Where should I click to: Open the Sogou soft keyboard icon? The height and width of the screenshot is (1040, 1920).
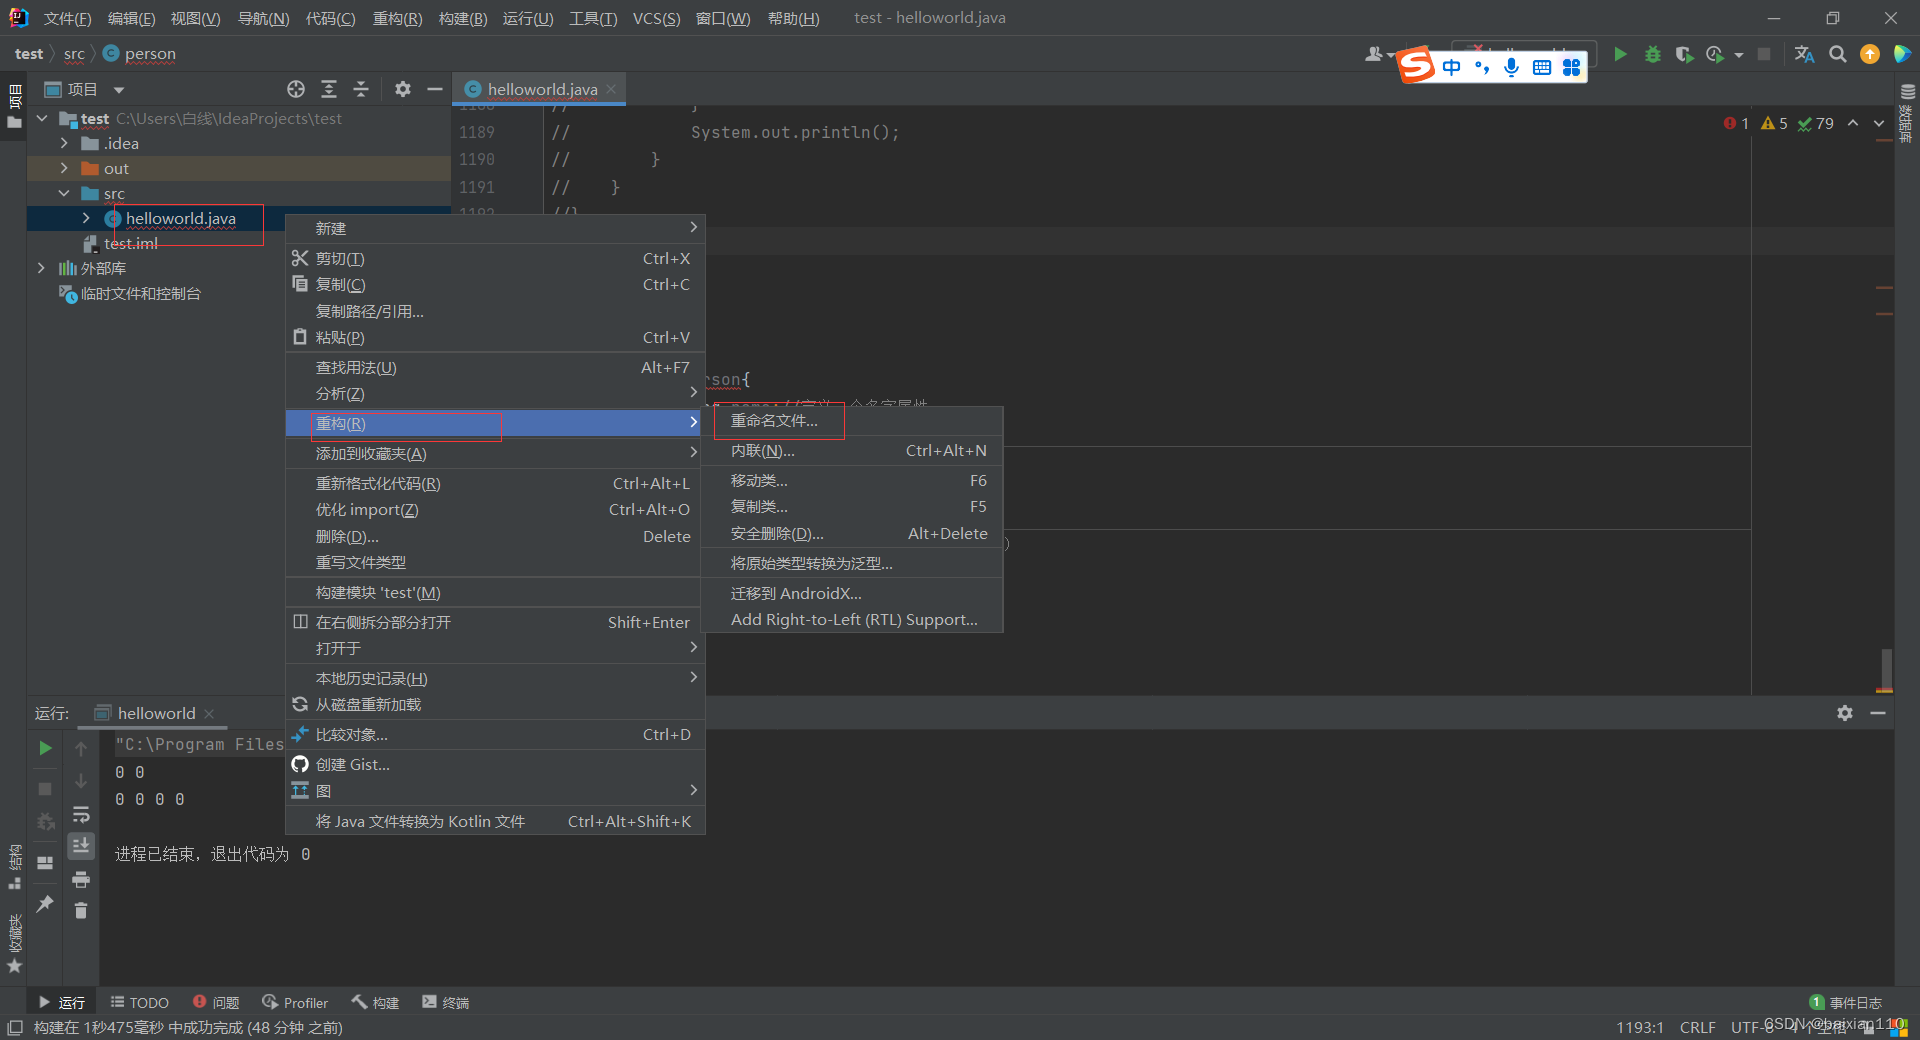tap(1542, 67)
